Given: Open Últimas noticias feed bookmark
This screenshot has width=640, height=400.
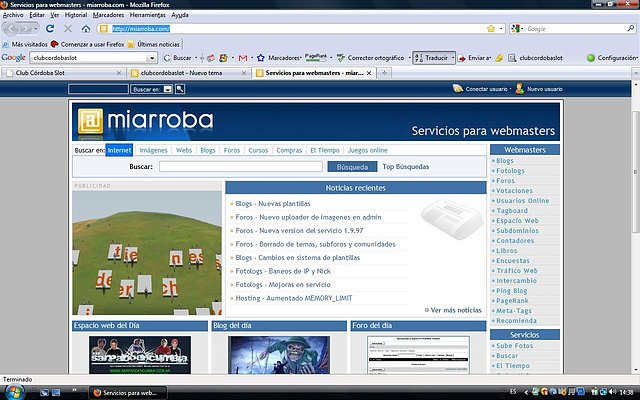Looking at the screenshot, I should [153, 44].
